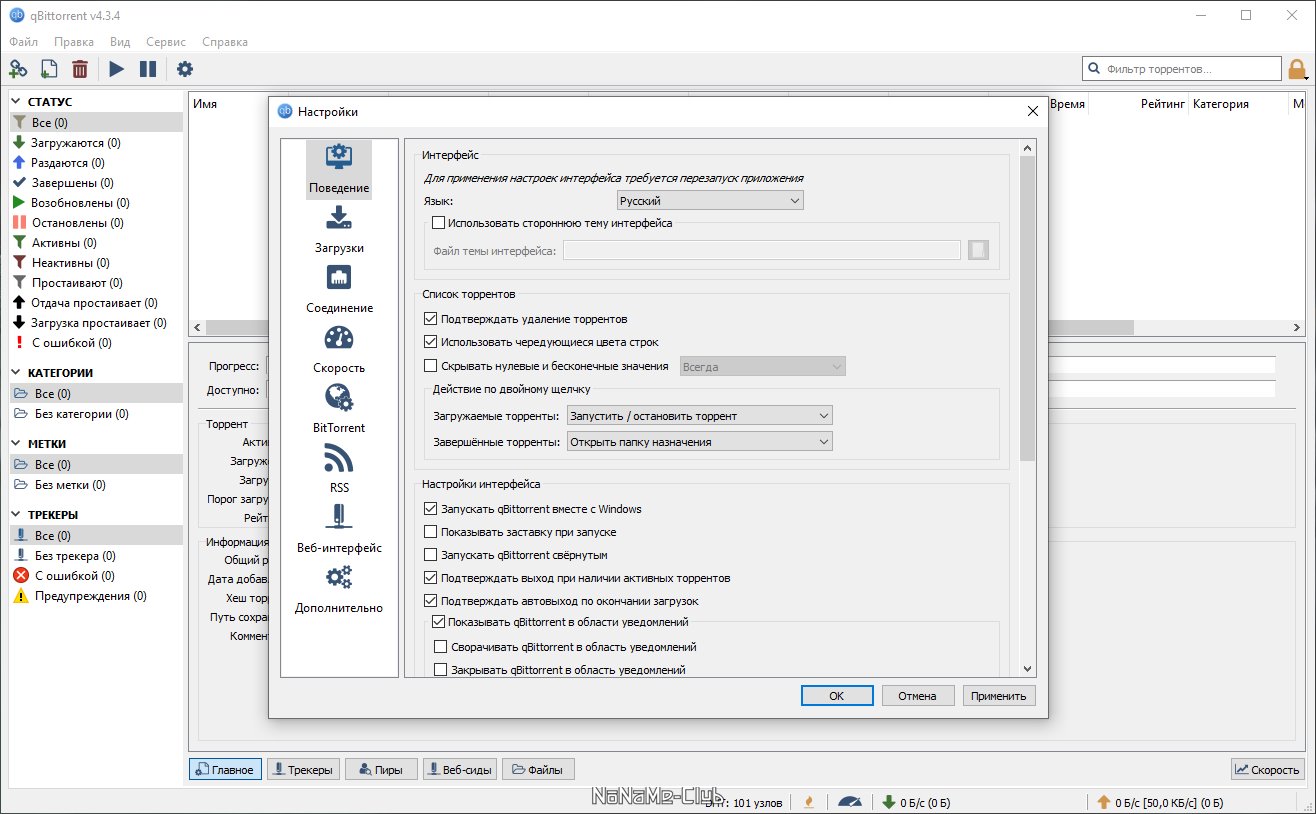Open the RSS settings section icon
The width and height of the screenshot is (1316, 814).
click(x=339, y=458)
